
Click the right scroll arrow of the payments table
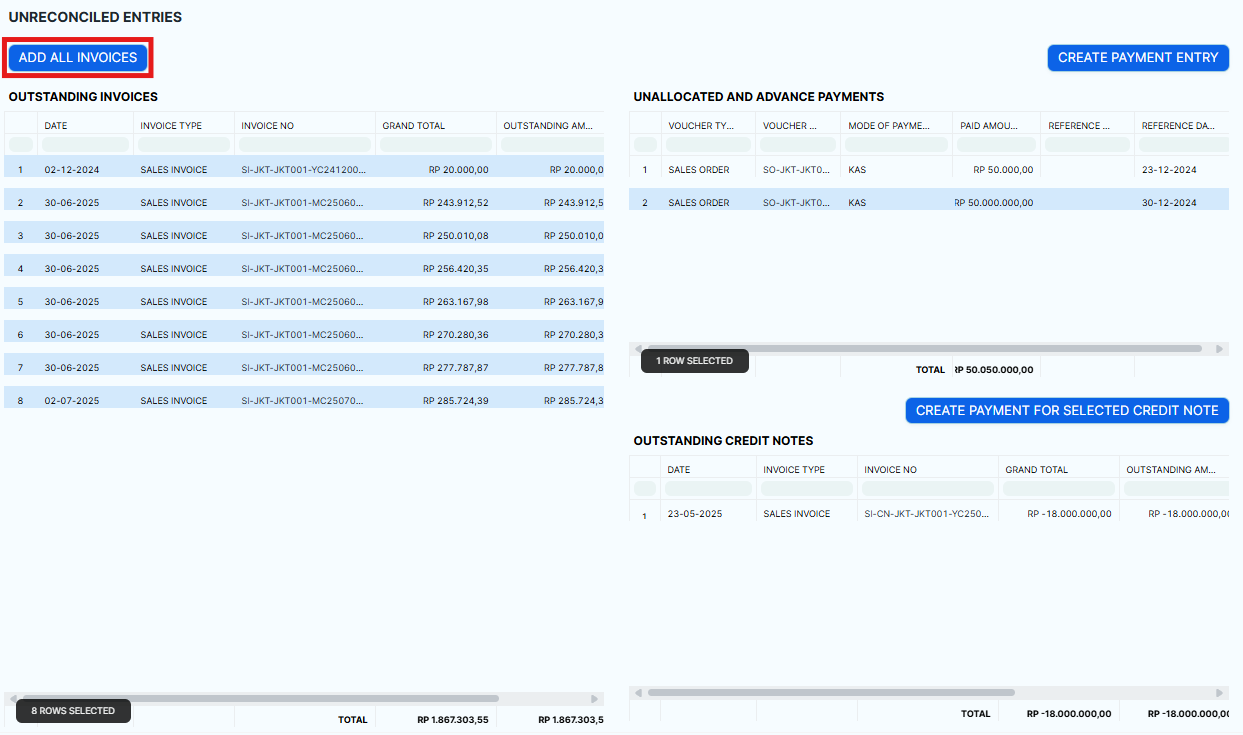[1220, 348]
